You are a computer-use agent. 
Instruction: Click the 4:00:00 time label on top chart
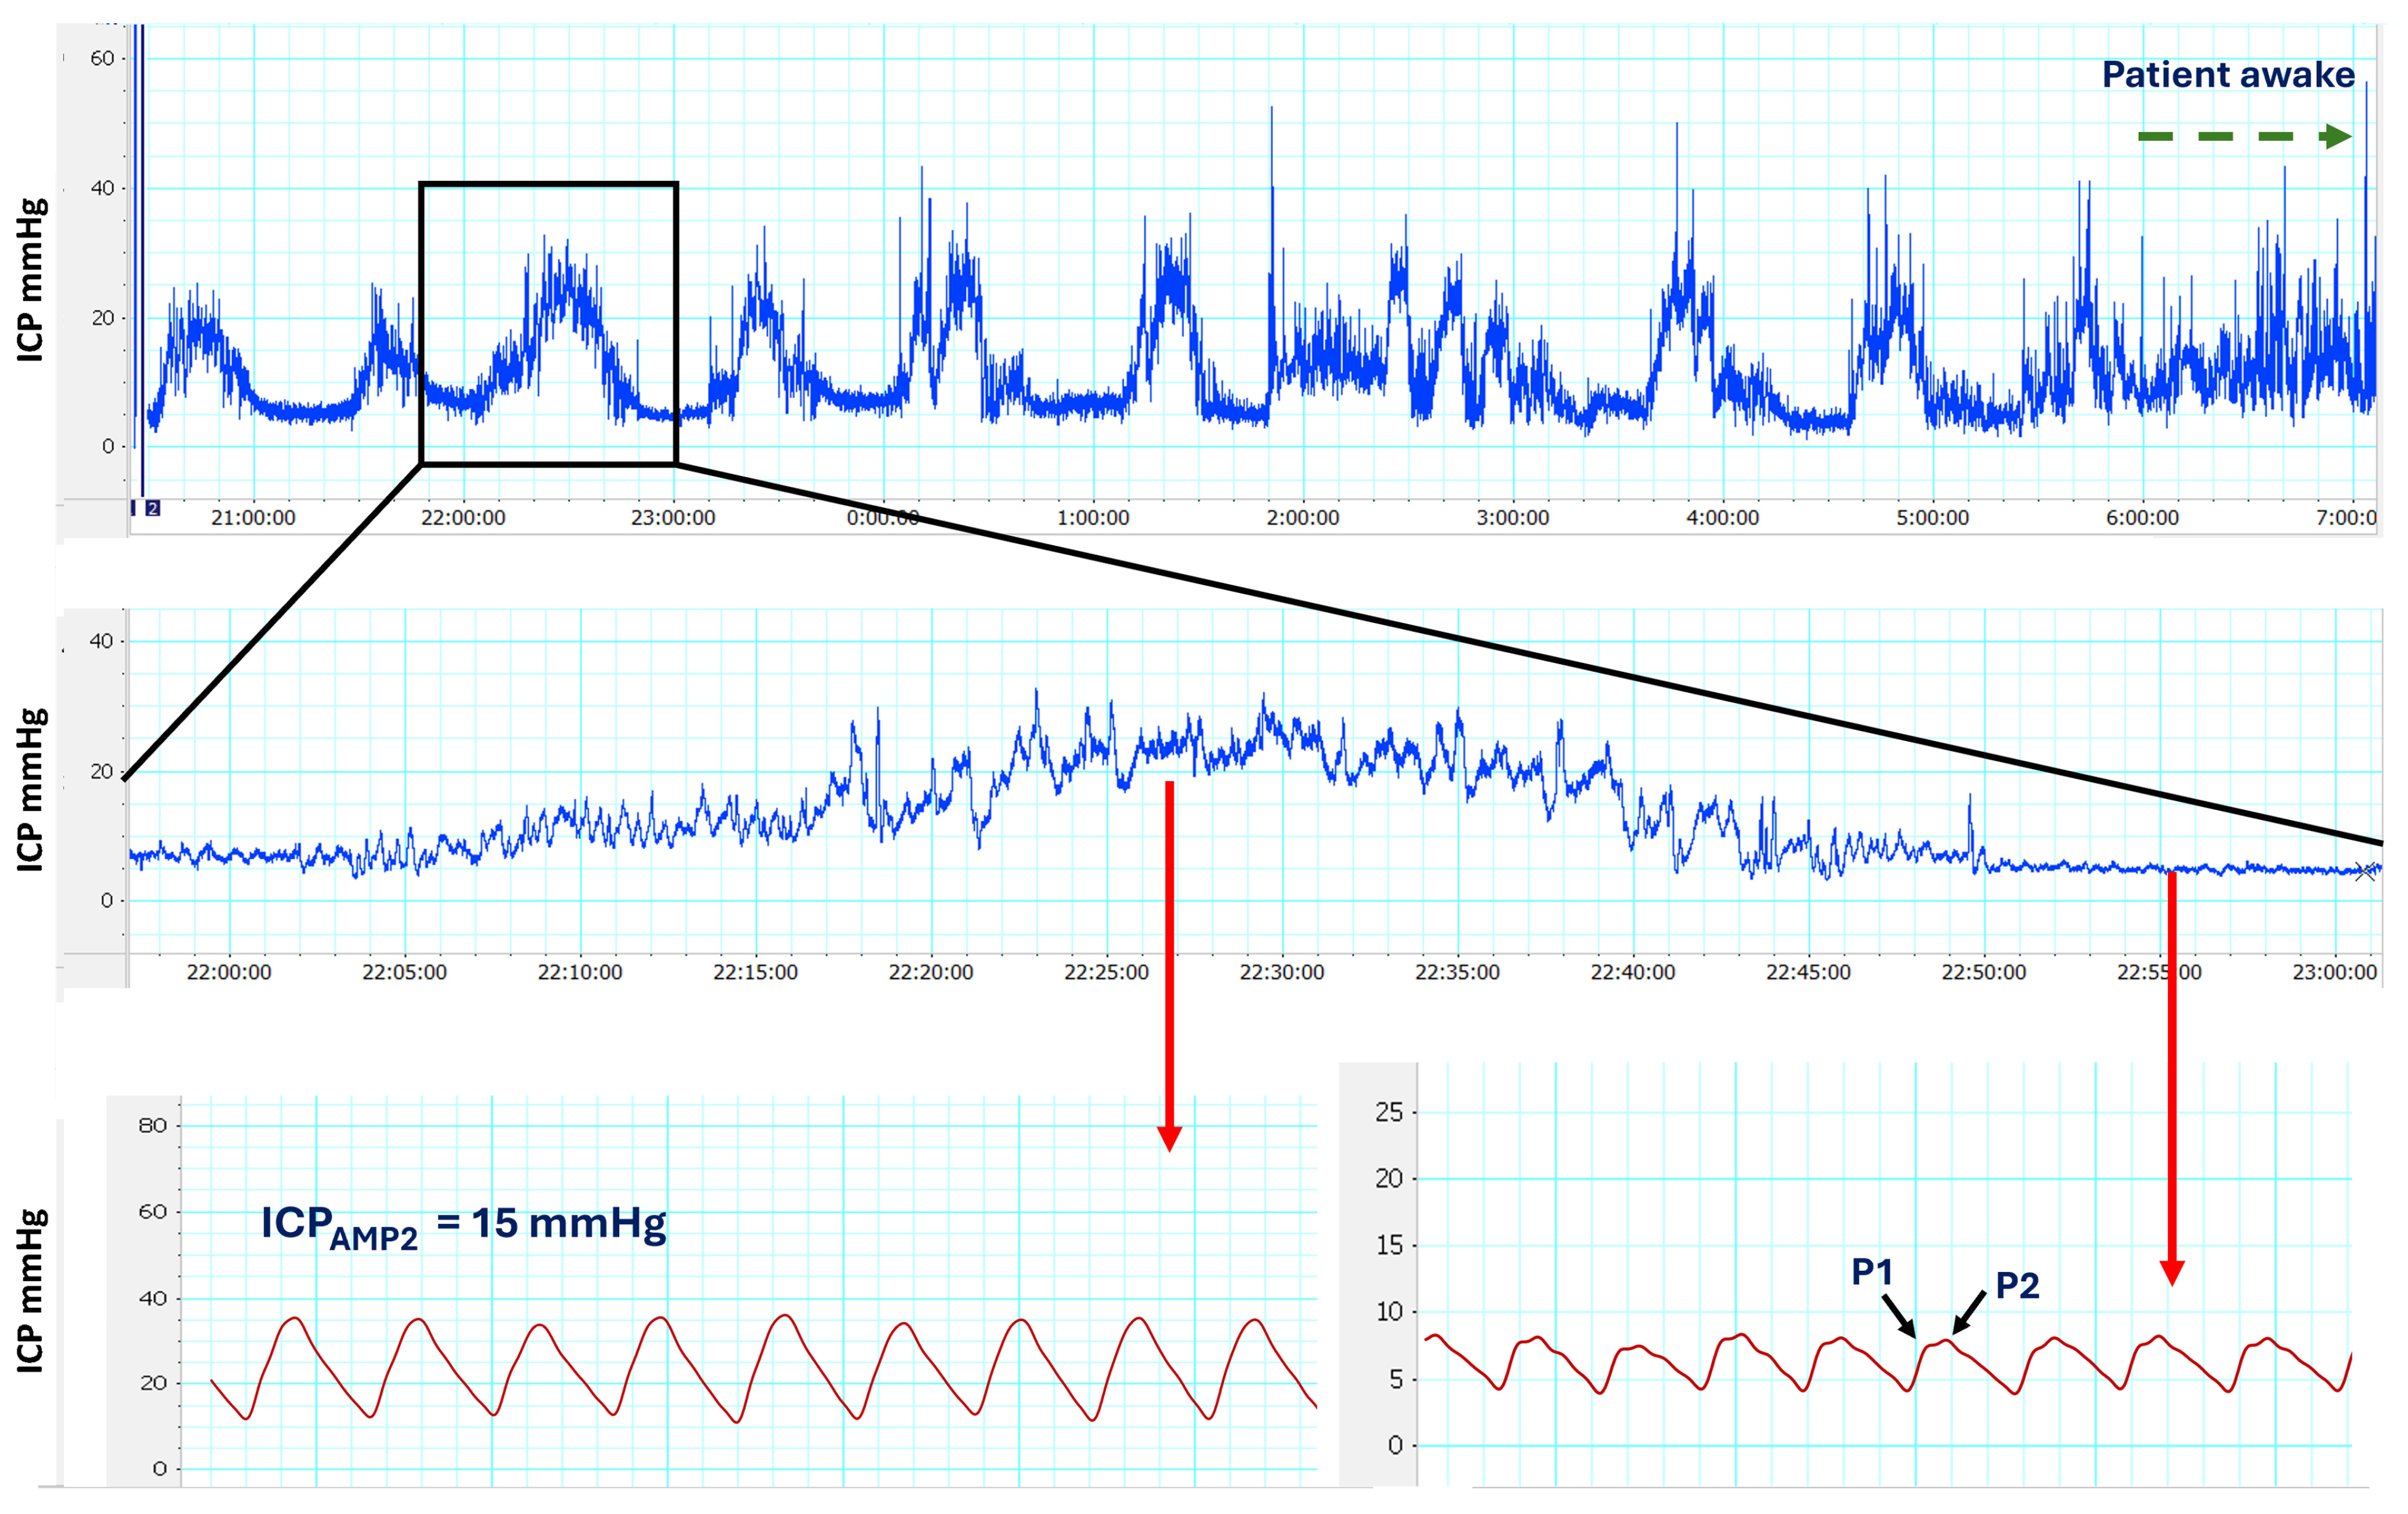pyautogui.click(x=1722, y=518)
